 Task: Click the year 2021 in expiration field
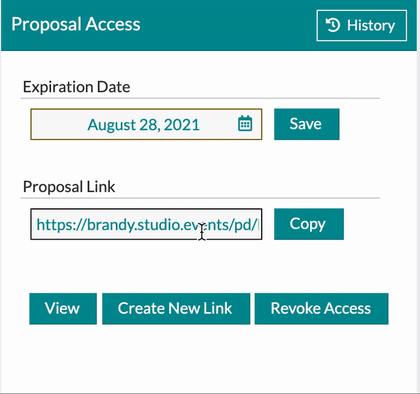coord(182,125)
